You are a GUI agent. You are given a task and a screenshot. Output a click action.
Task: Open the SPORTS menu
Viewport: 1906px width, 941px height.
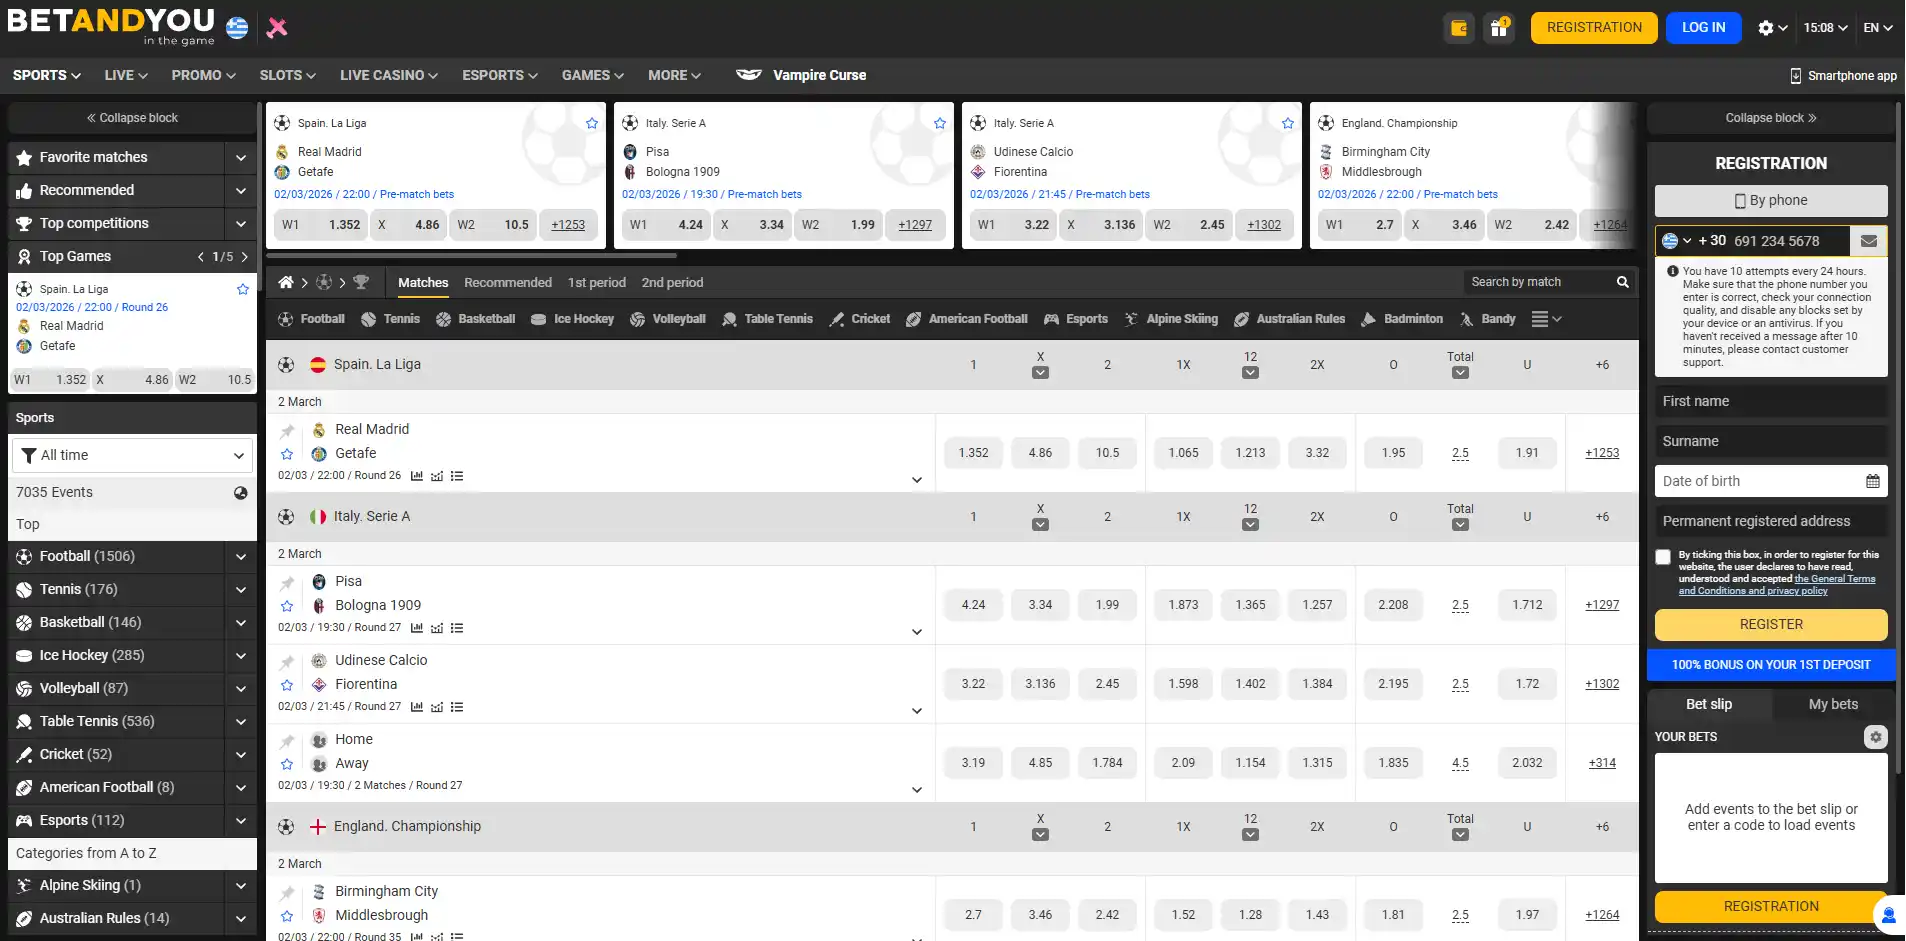[46, 75]
